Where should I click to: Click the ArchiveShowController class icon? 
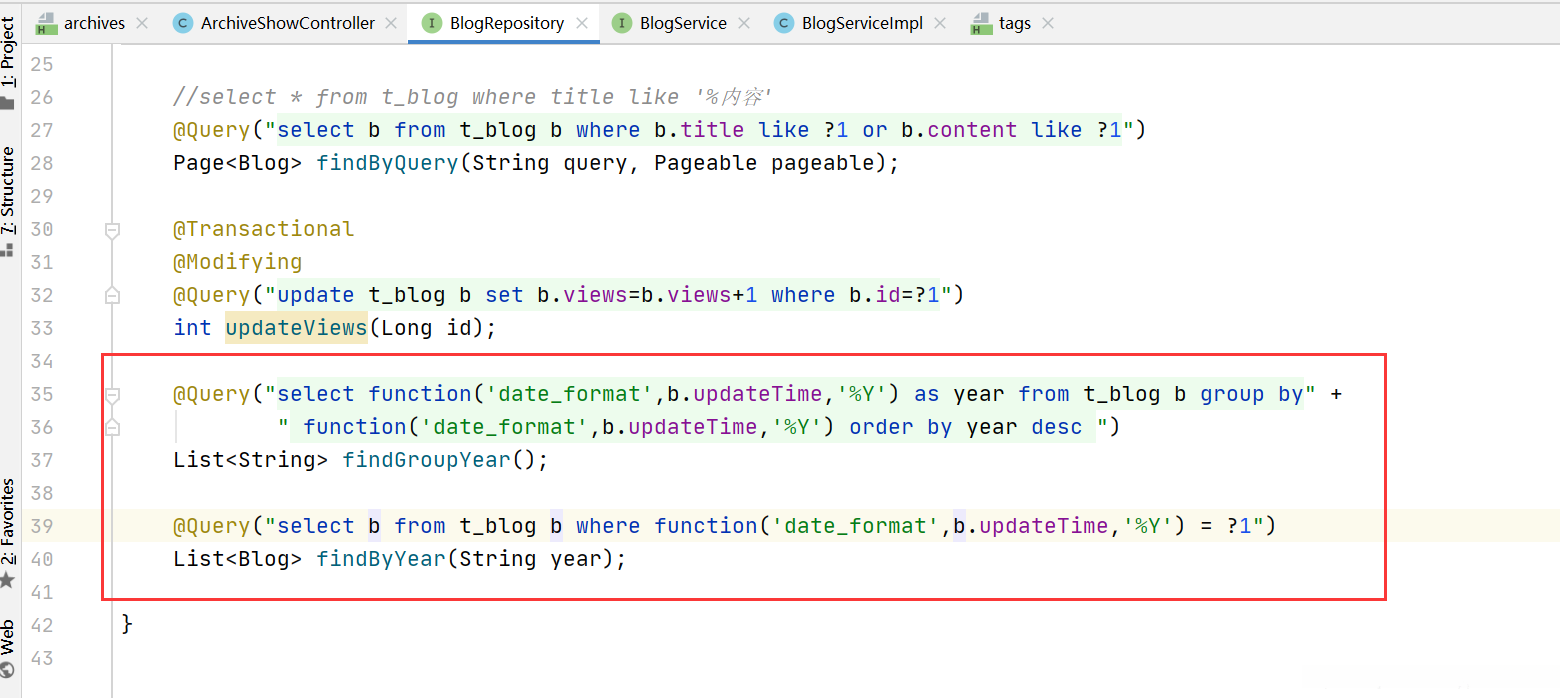(x=182, y=23)
